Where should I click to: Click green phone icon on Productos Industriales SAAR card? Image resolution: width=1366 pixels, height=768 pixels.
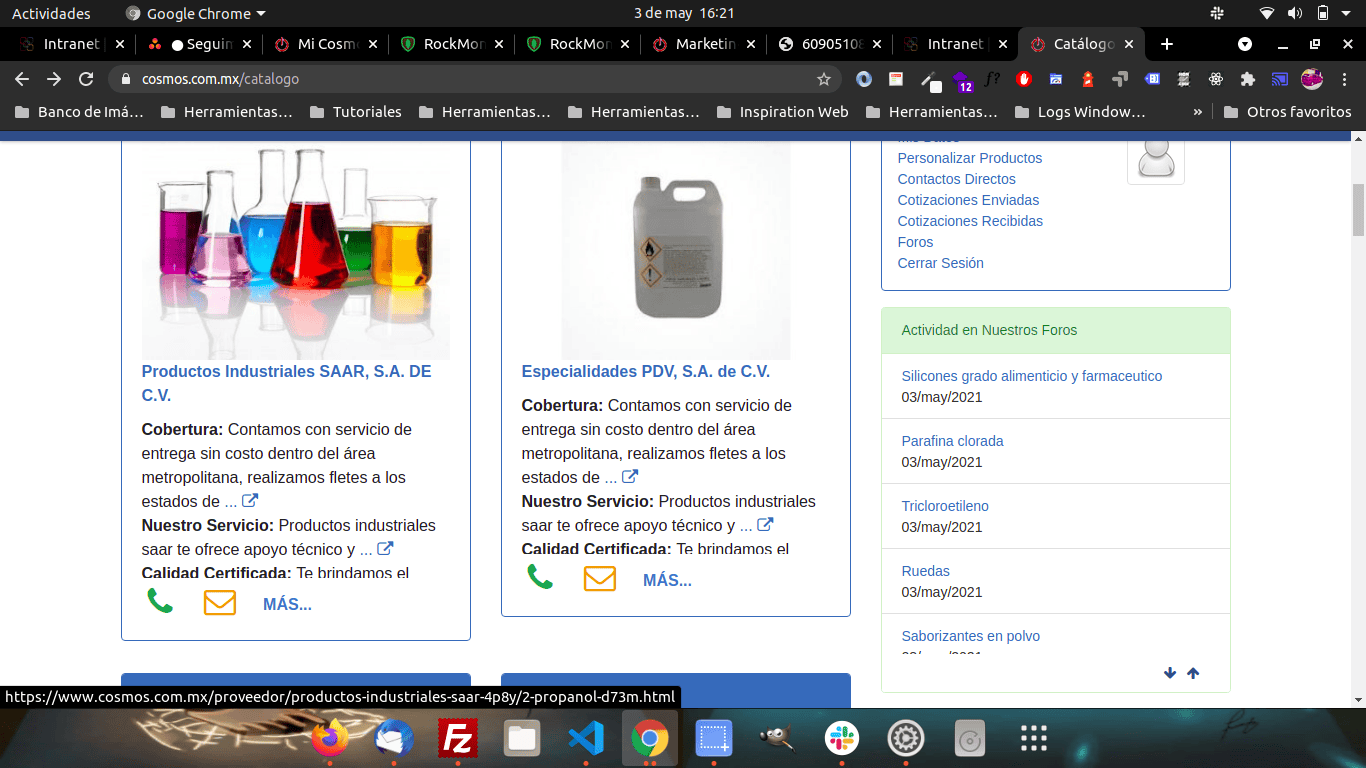pyautogui.click(x=160, y=601)
